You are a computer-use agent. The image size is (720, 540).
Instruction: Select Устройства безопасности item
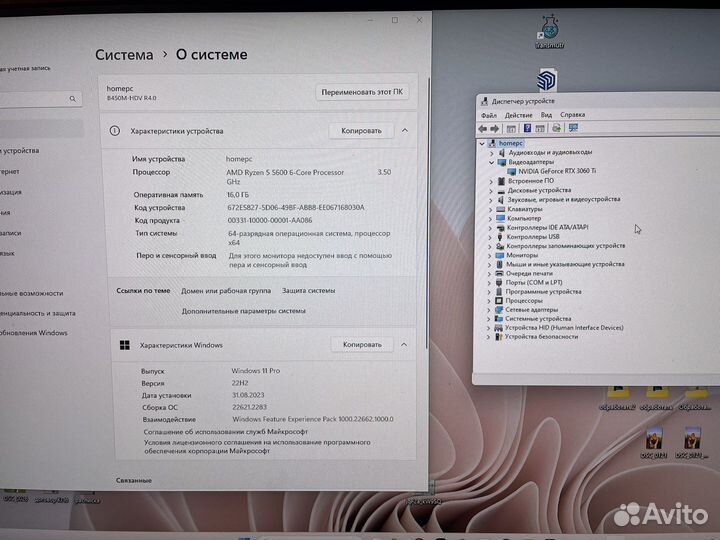click(541, 337)
